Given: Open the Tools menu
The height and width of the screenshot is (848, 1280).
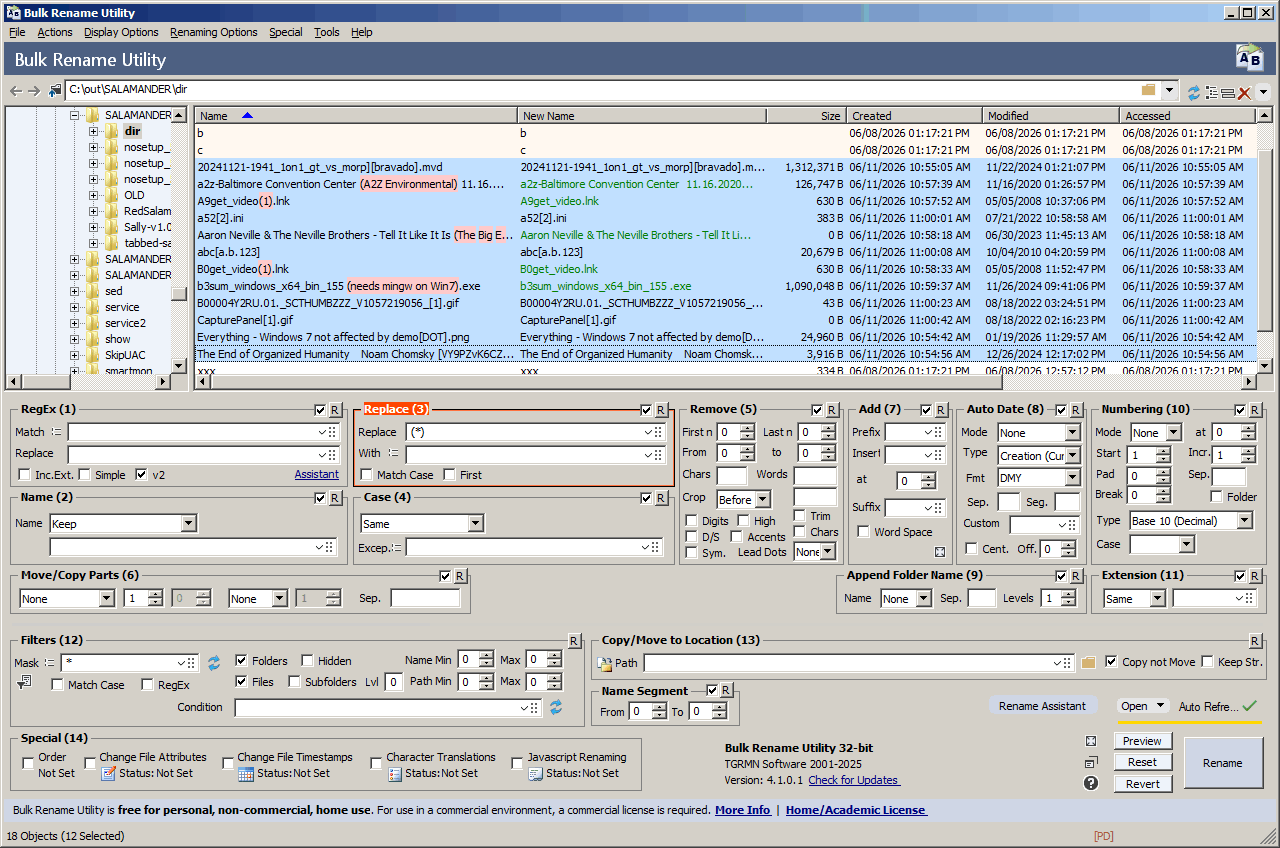Looking at the screenshot, I should click(327, 32).
